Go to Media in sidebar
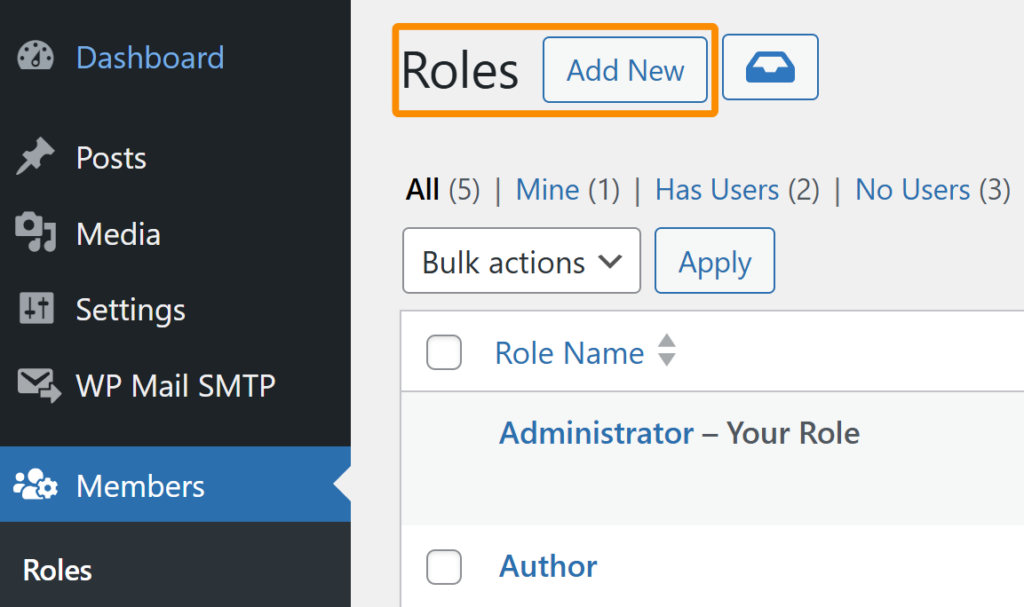Viewport: 1024px width, 607px height. click(118, 234)
